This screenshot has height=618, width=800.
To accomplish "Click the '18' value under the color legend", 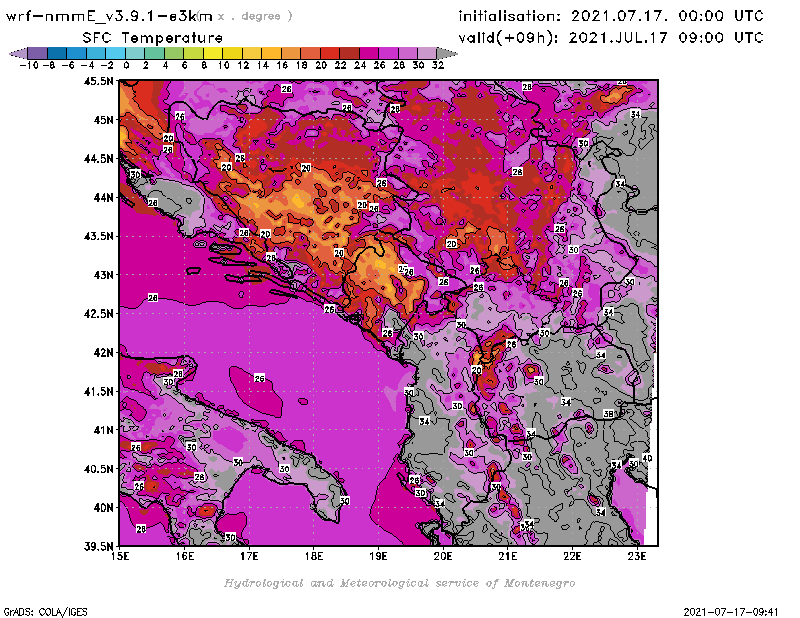I will [302, 65].
